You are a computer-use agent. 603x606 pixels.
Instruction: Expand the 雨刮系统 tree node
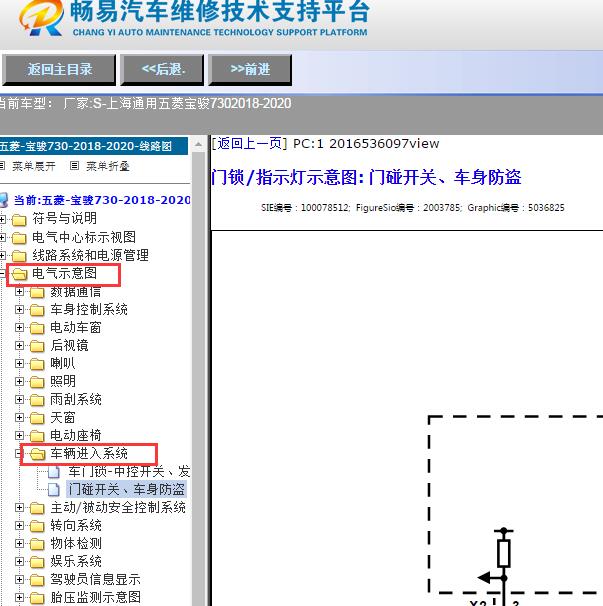pyautogui.click(x=19, y=399)
